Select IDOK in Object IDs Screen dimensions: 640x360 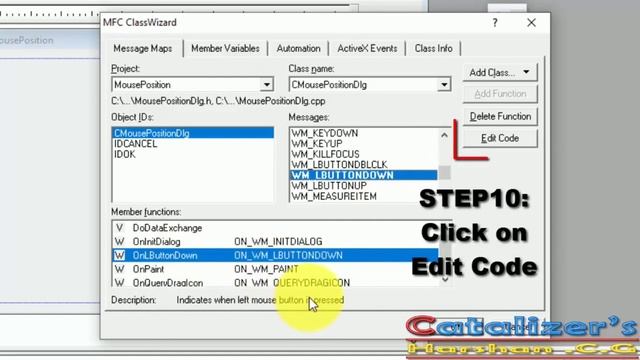pos(193,154)
